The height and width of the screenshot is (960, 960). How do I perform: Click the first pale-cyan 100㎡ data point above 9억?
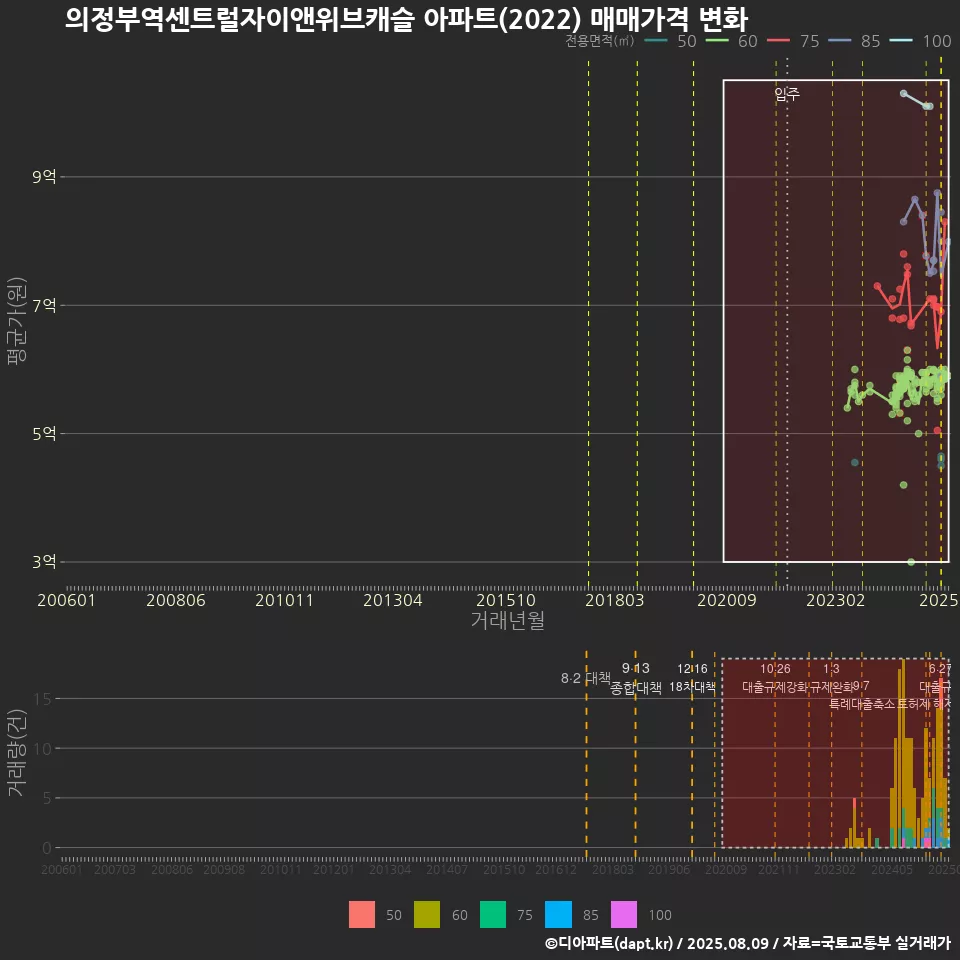click(904, 94)
